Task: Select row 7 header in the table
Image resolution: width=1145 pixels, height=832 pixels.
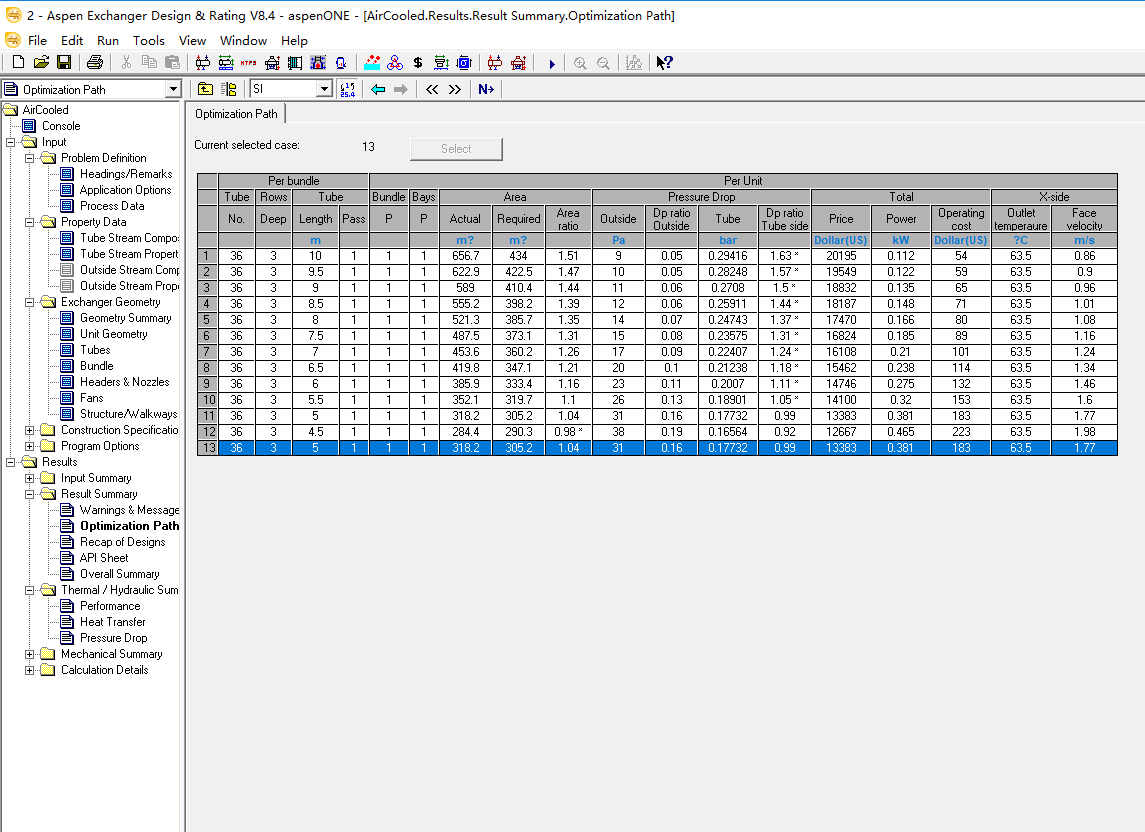Action: tap(207, 352)
